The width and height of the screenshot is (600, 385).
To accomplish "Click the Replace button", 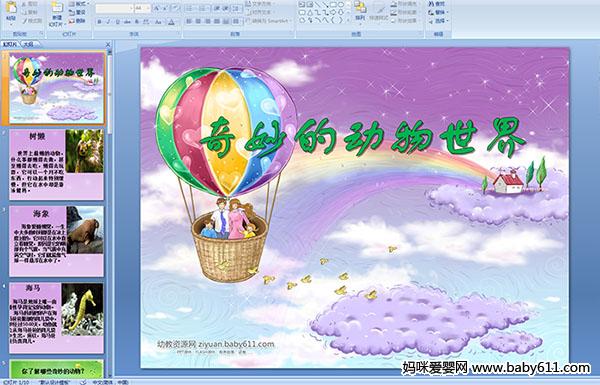I will click(x=438, y=12).
